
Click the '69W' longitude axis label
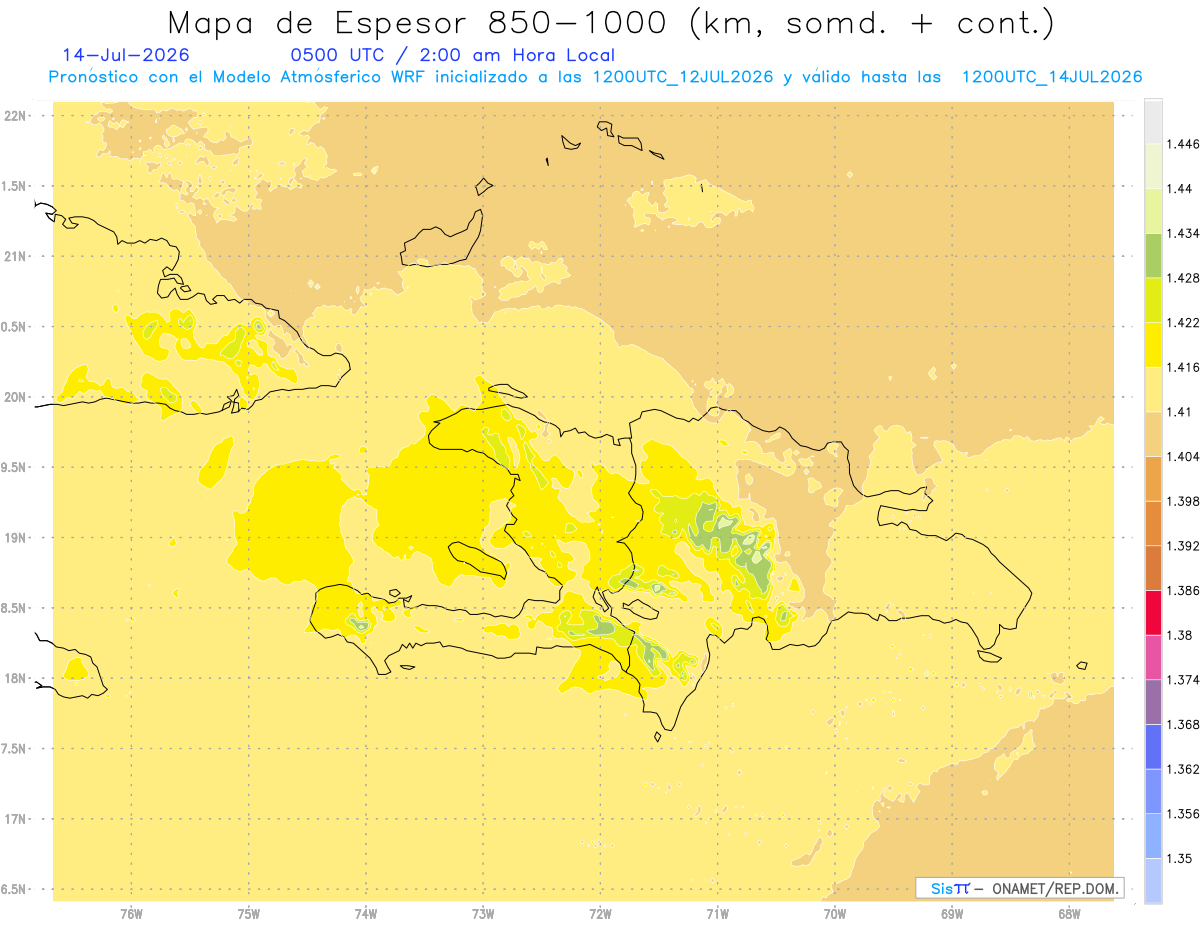tap(952, 913)
